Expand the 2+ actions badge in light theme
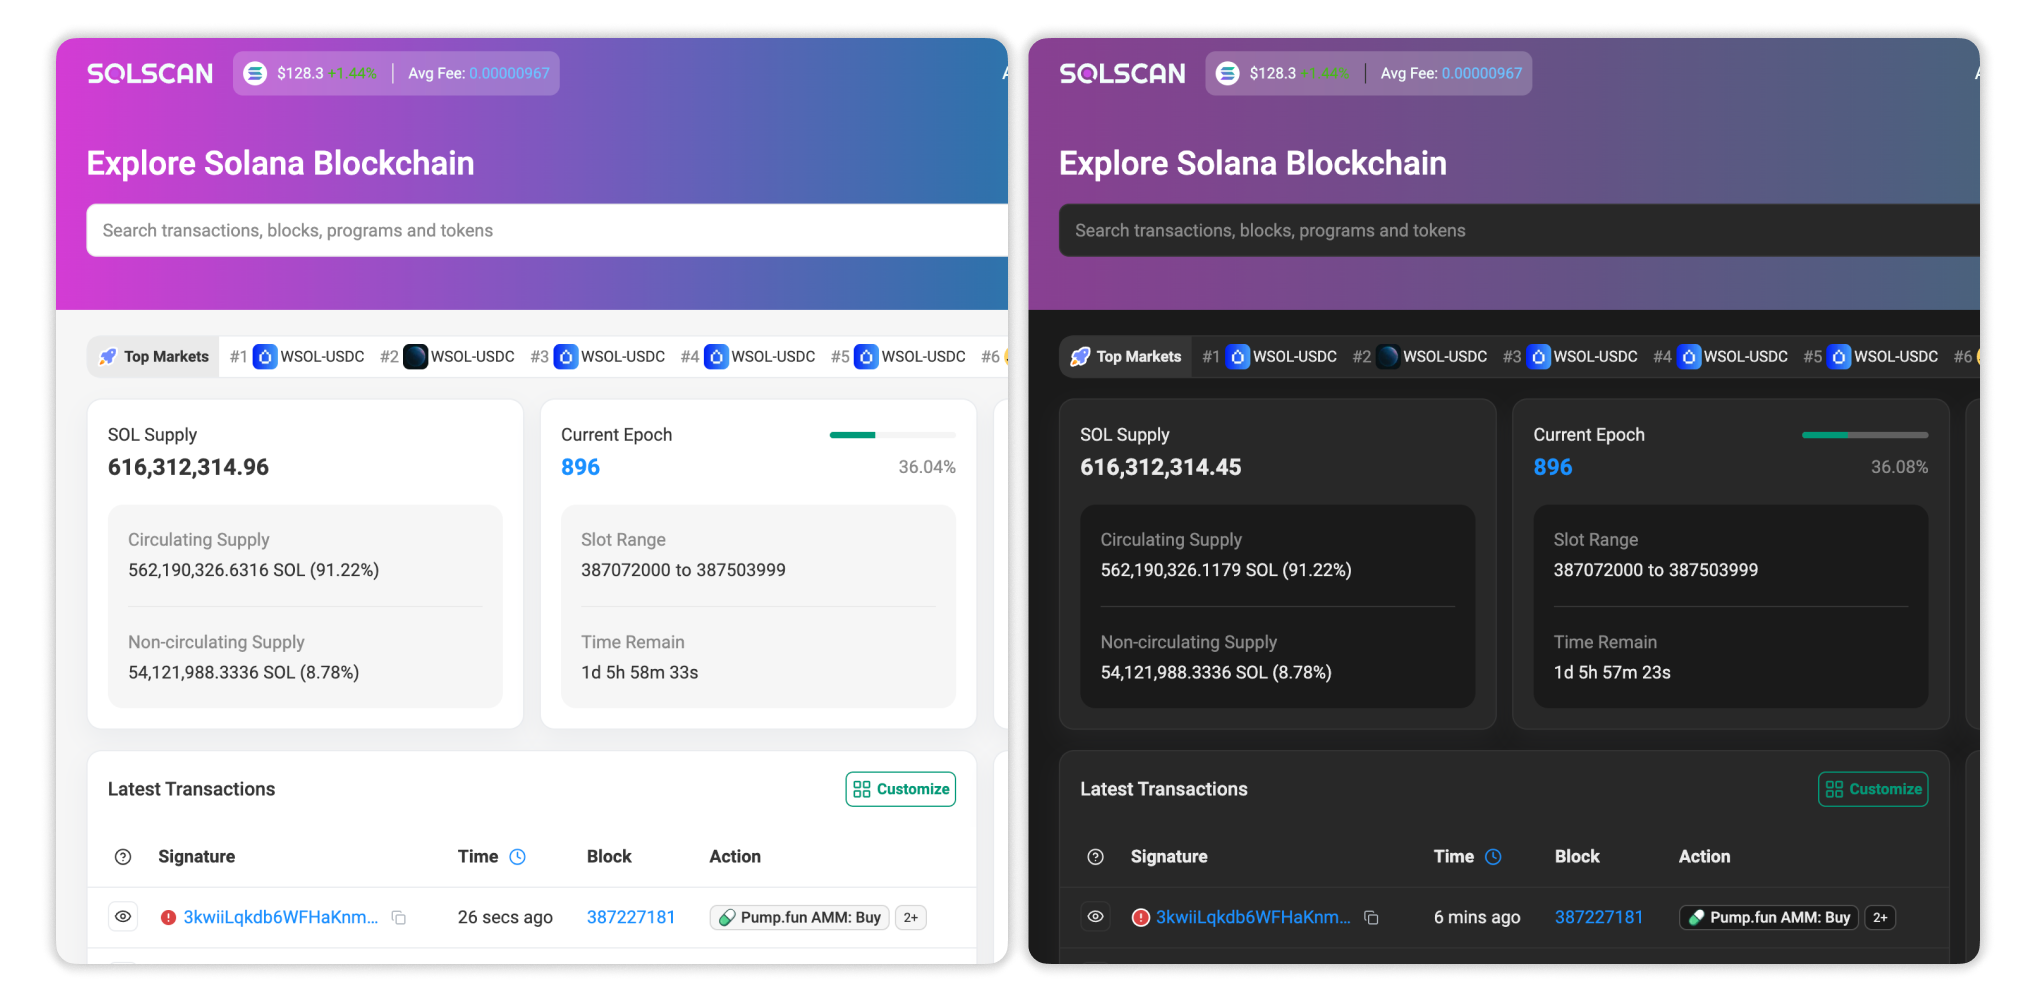The width and height of the screenshot is (2036, 1004). pyautogui.click(x=910, y=918)
